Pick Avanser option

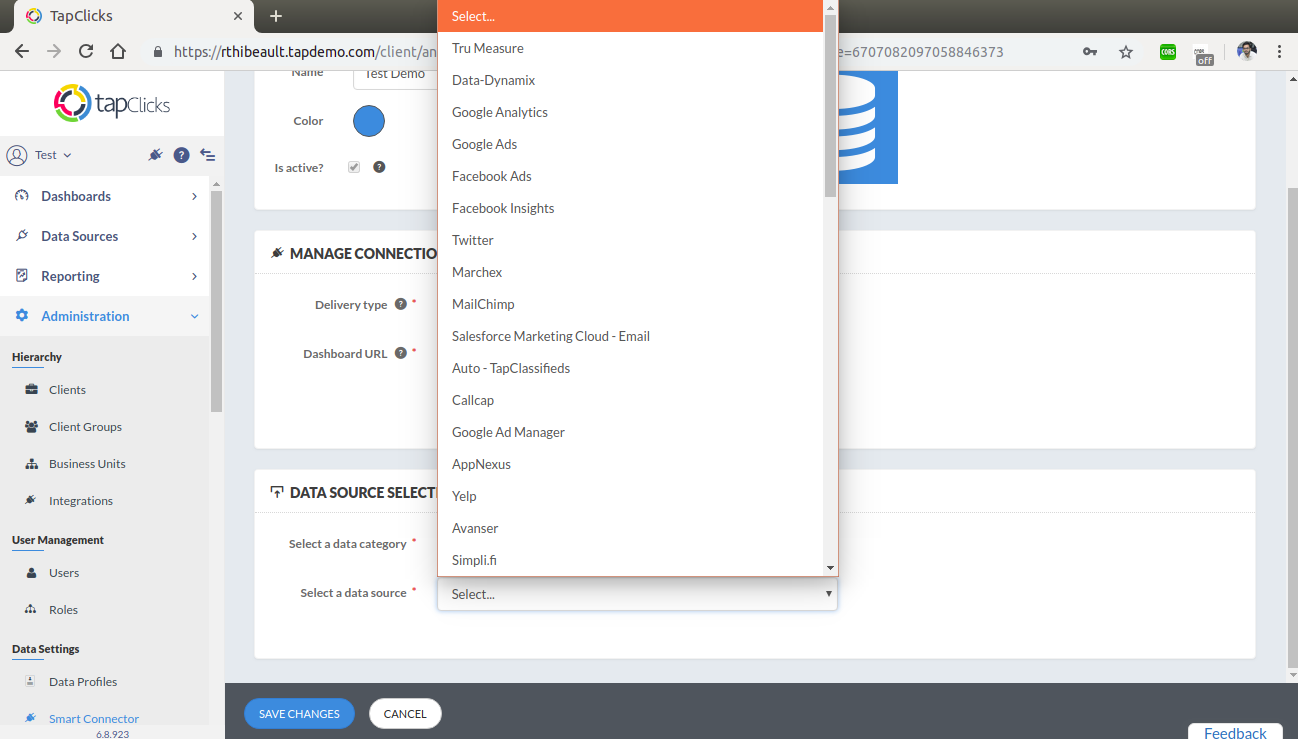pyautogui.click(x=630, y=528)
